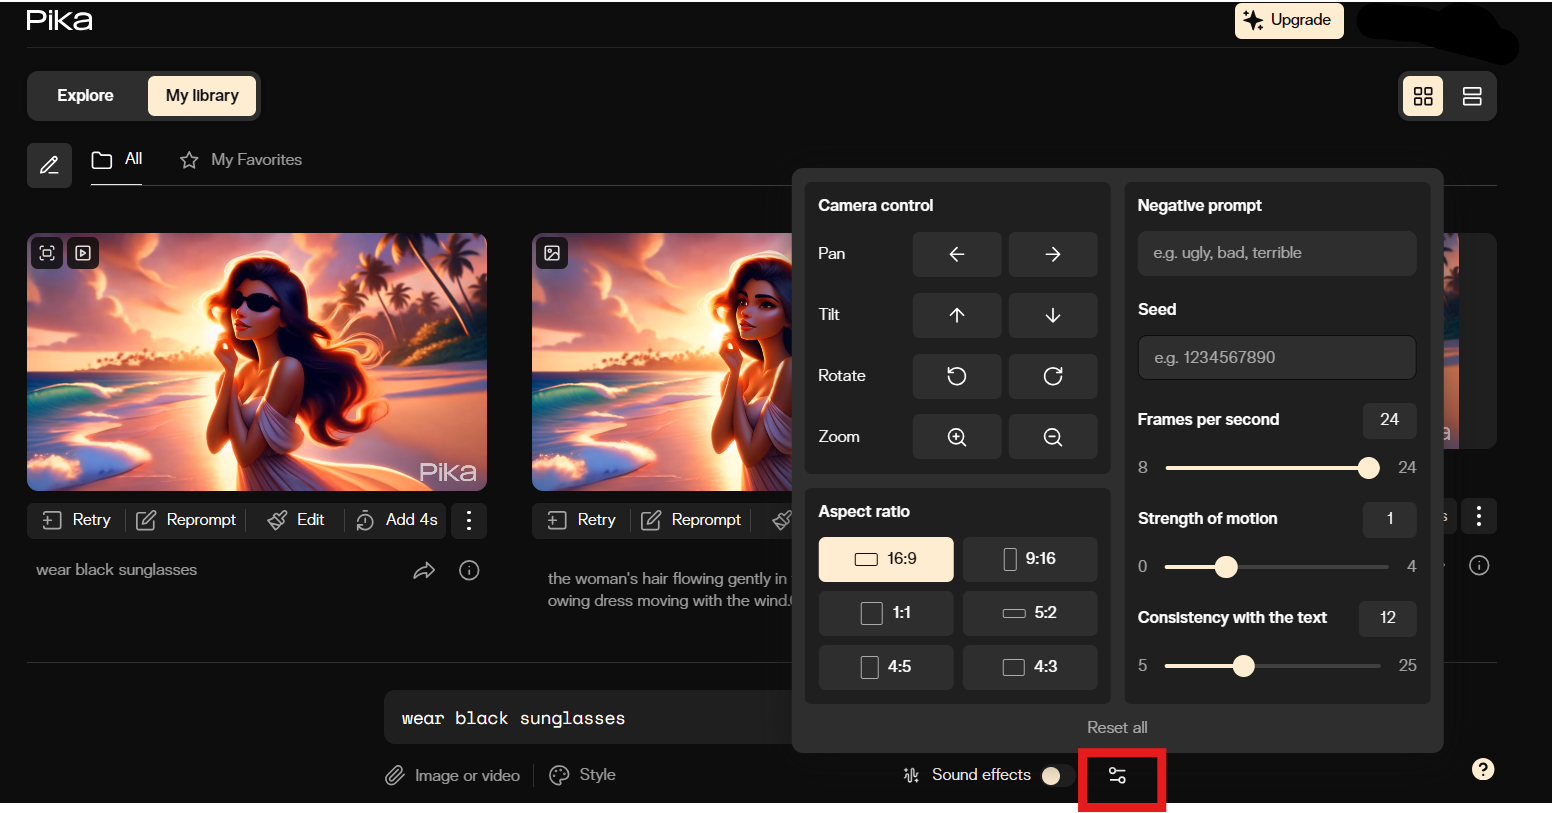Switch to the Explore tab

tap(85, 96)
